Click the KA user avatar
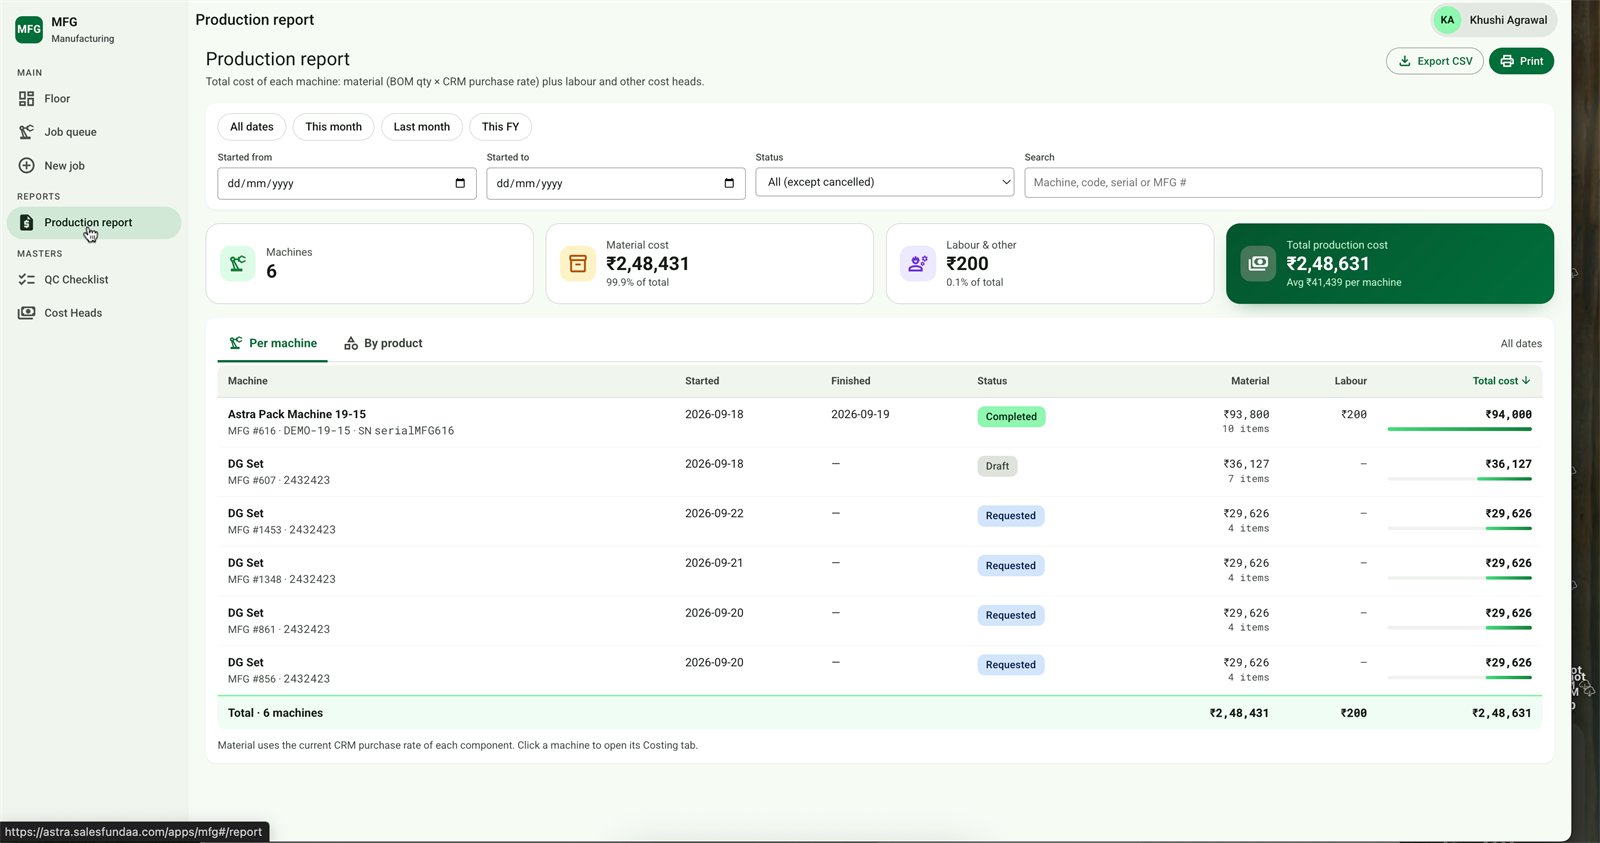 point(1447,20)
